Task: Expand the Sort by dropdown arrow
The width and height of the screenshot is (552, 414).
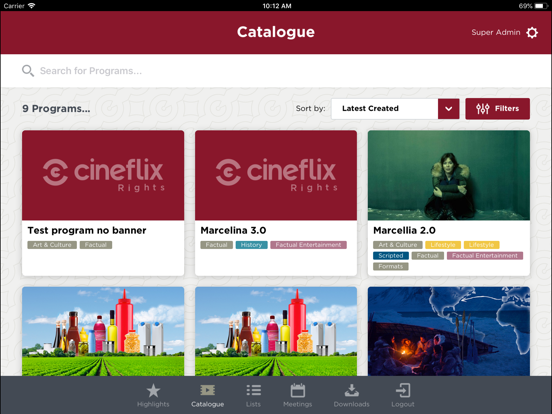Action: click(x=448, y=109)
